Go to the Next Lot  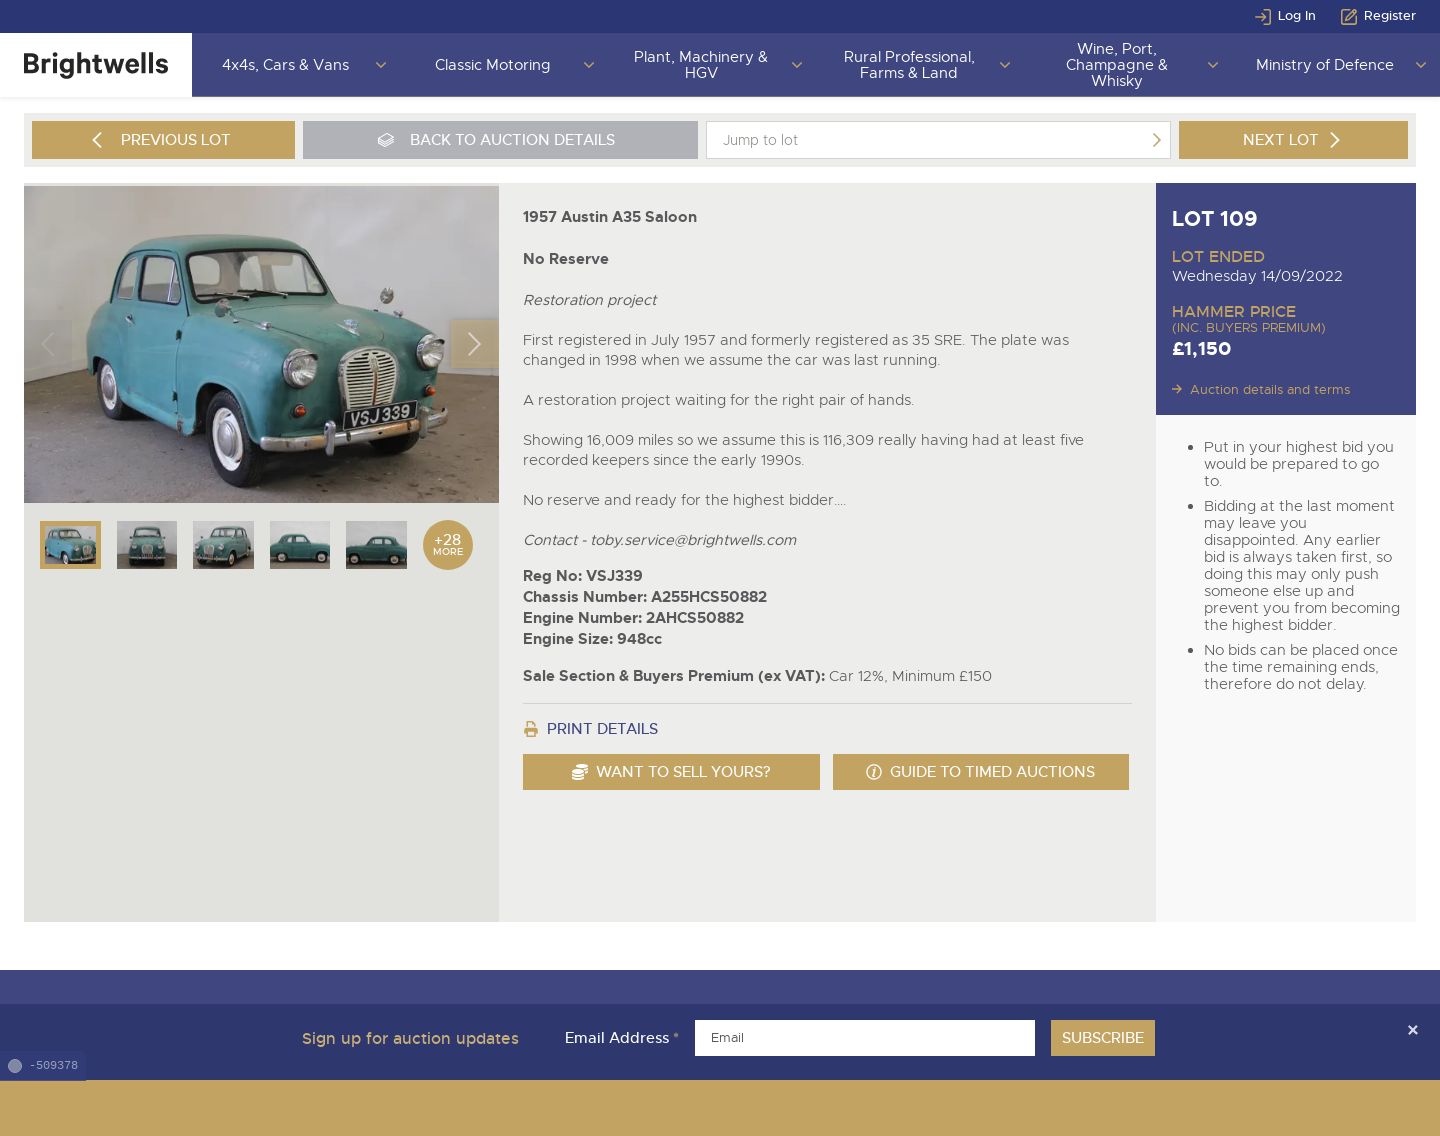point(1293,140)
